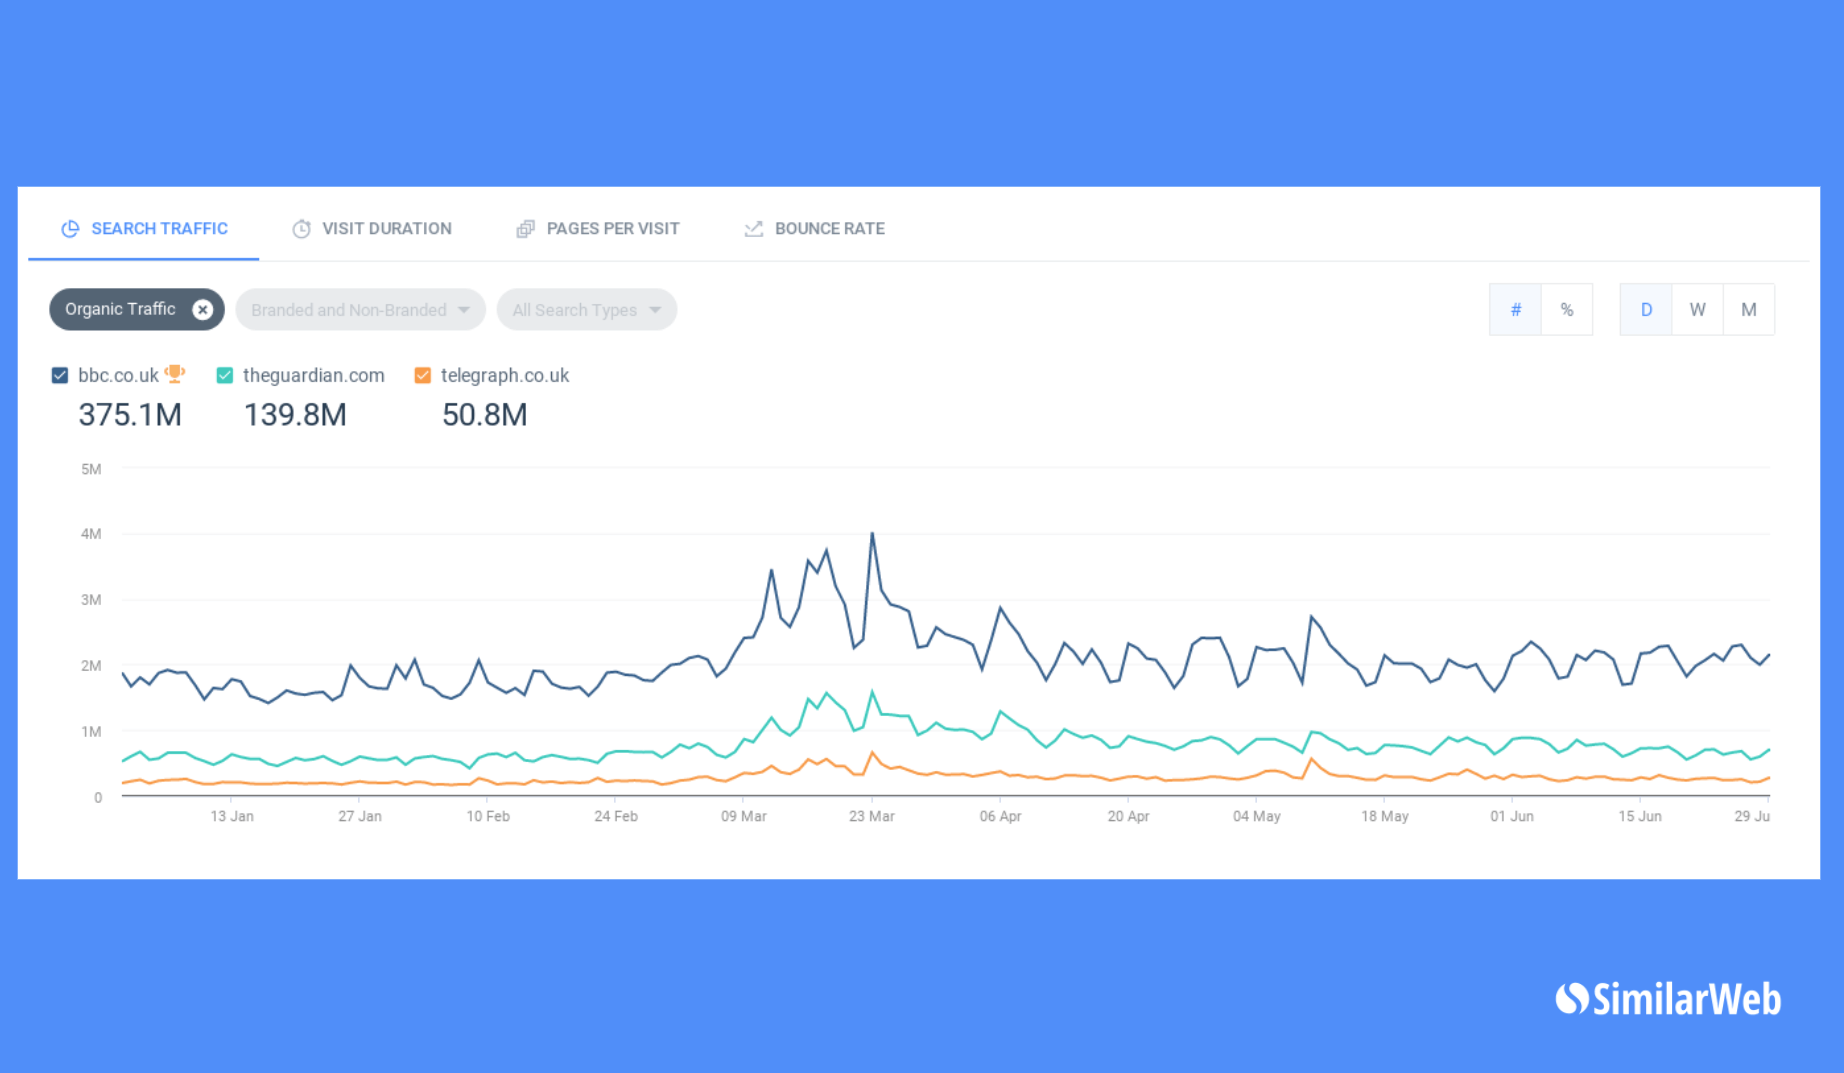
Task: Uncheck the theguardian.com series checkbox
Action: pos(225,375)
